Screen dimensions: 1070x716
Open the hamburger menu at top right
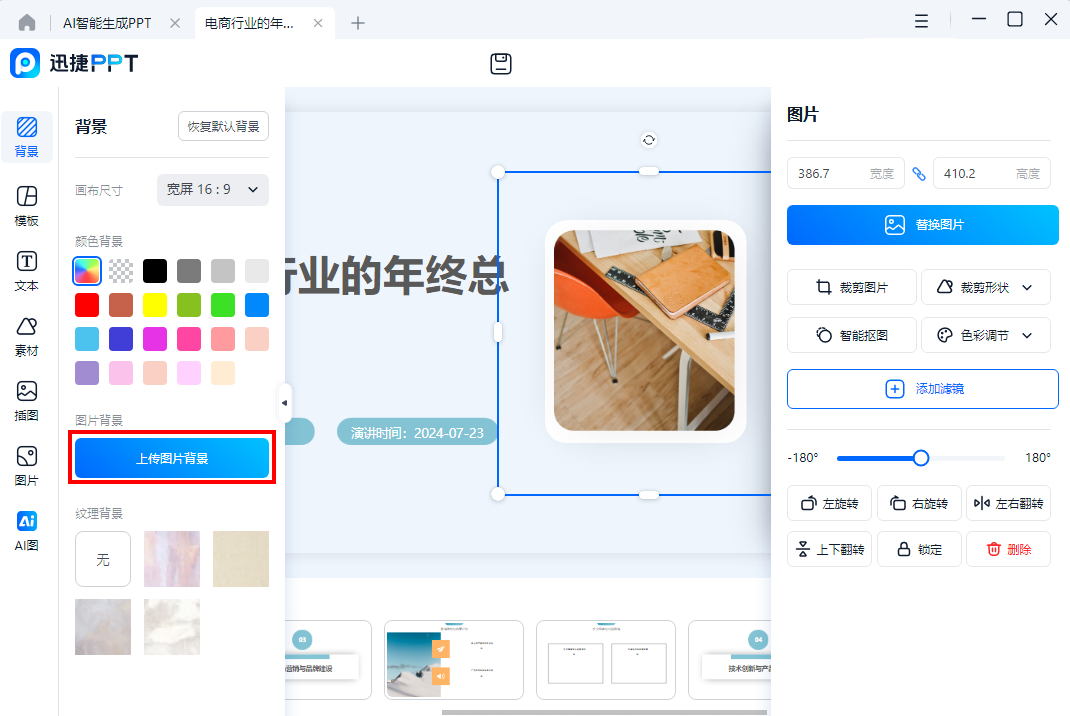tap(921, 19)
